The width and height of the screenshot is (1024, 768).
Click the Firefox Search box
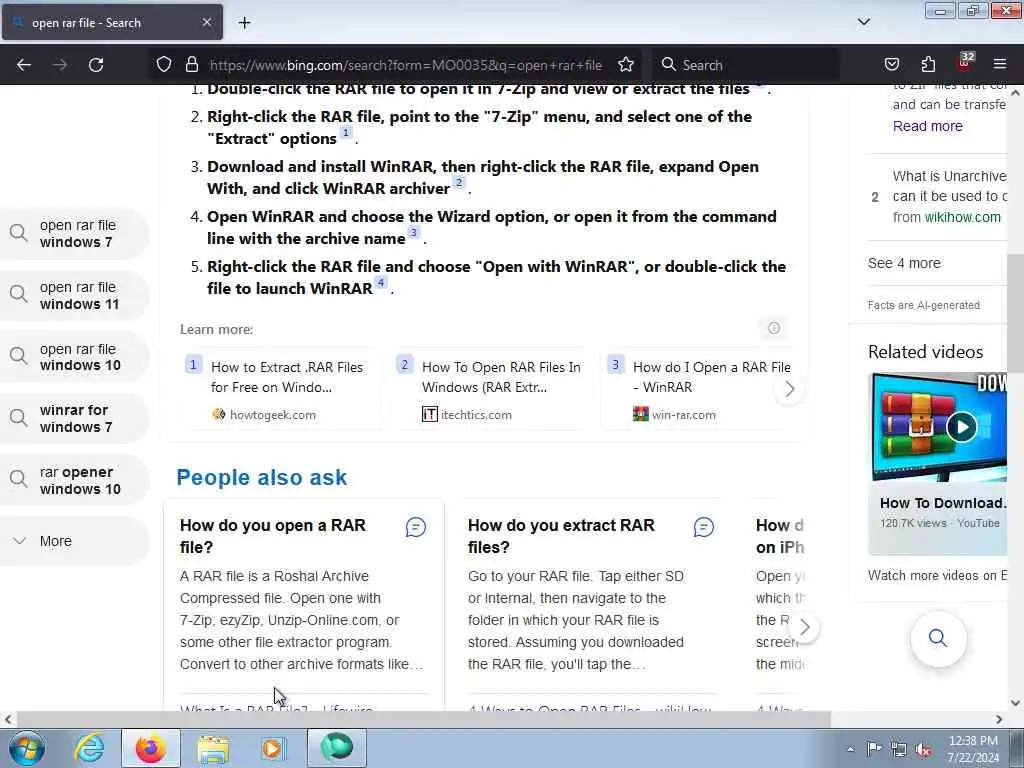coord(744,65)
